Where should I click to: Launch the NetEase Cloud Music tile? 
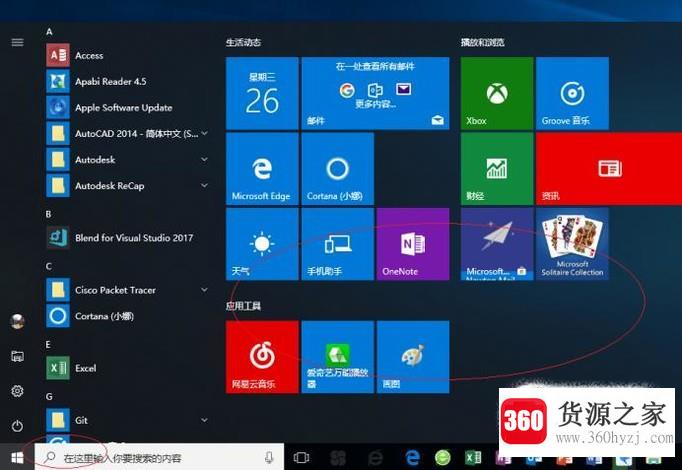pyautogui.click(x=262, y=357)
